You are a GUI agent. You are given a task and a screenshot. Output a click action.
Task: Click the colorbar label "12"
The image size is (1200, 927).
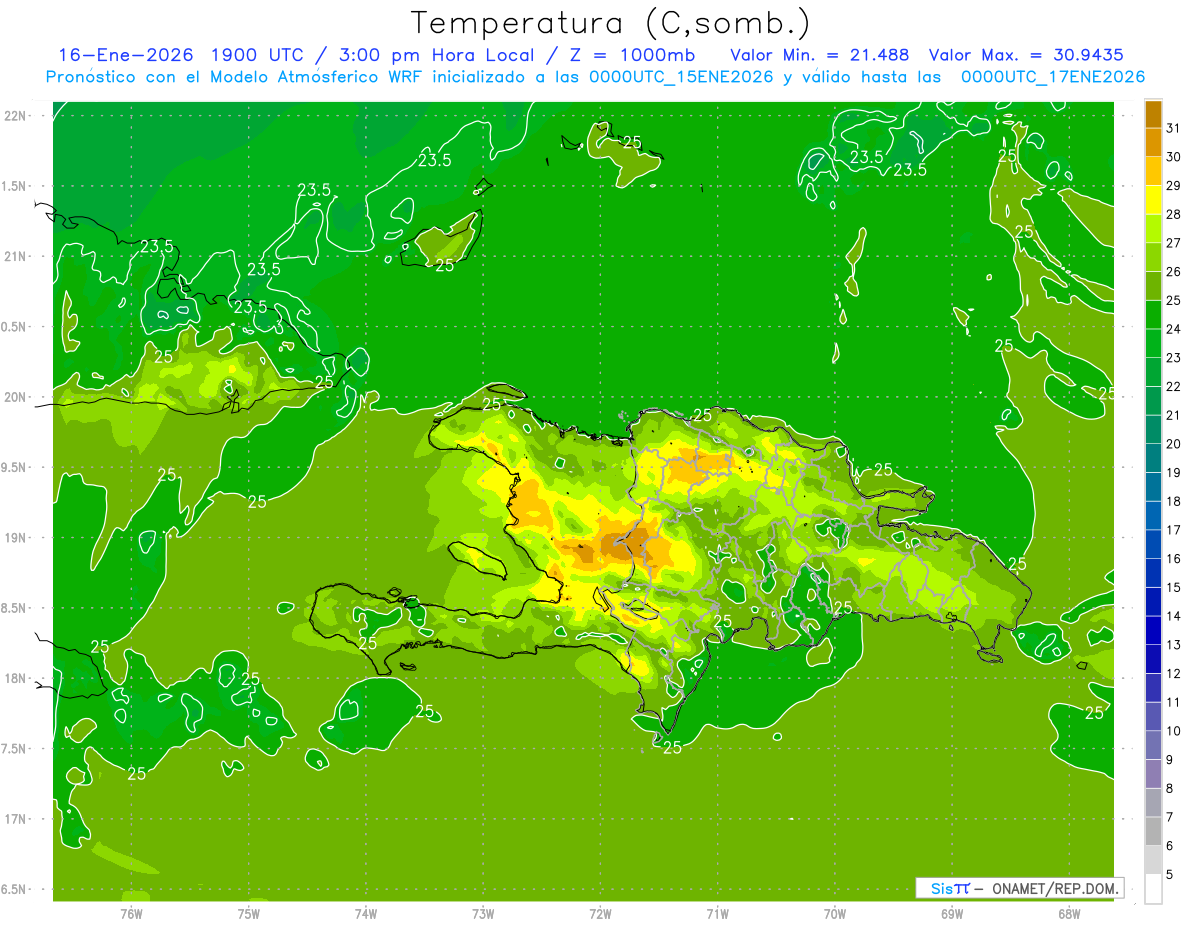tap(1174, 673)
